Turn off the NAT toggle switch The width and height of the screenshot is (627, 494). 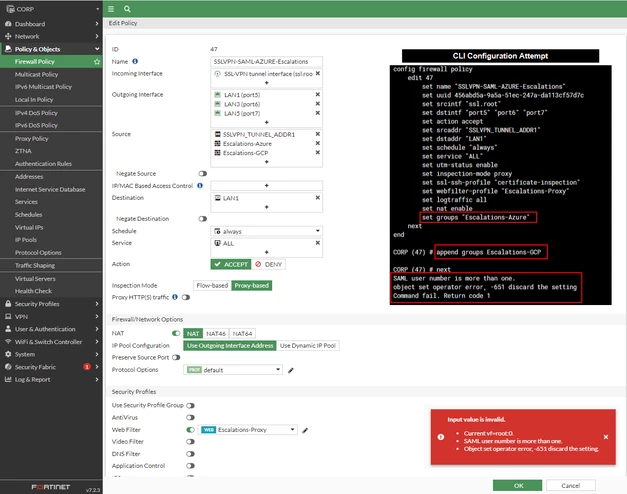[176, 333]
